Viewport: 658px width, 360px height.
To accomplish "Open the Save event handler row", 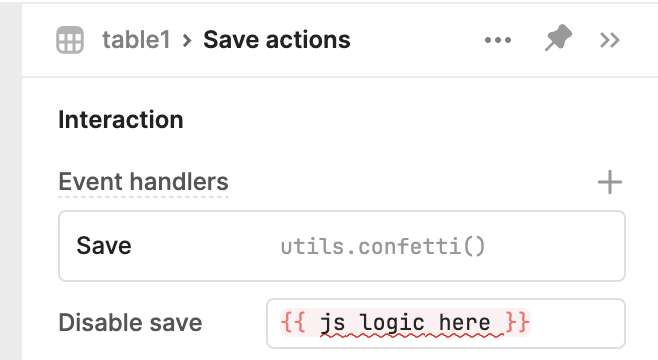I will click(342, 246).
